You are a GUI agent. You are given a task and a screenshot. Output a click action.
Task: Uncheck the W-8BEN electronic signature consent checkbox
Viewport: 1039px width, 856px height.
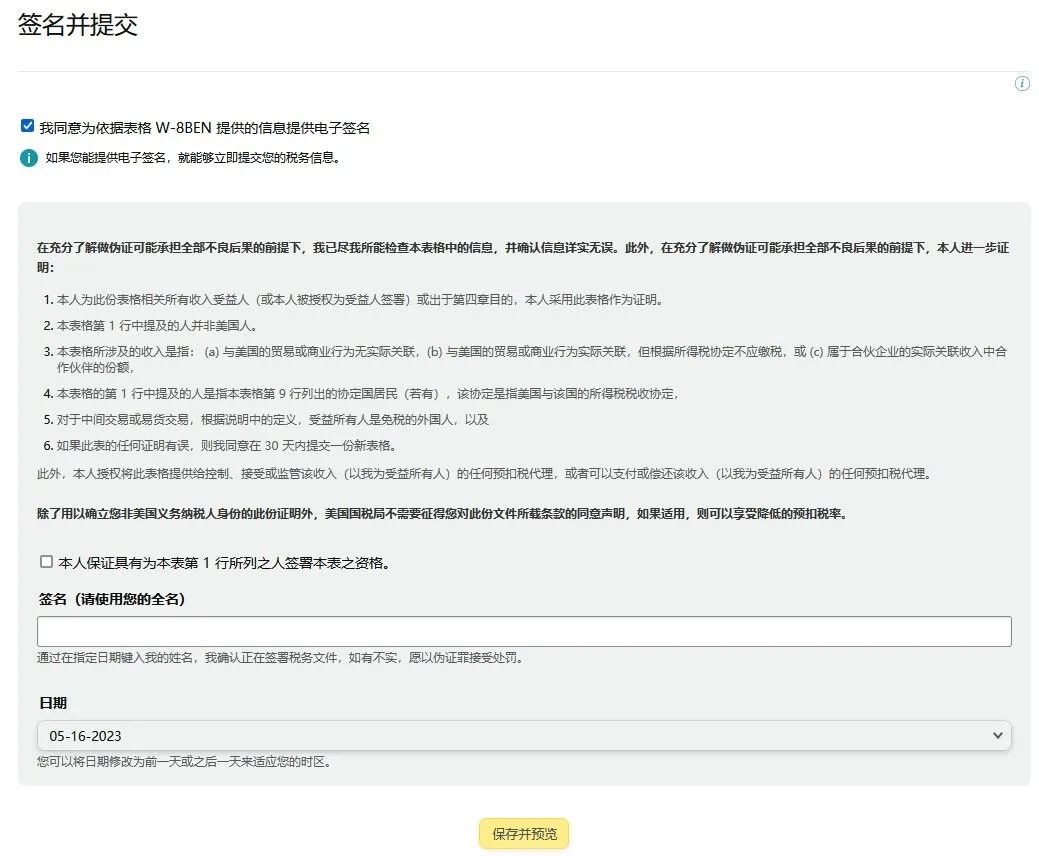click(27, 125)
